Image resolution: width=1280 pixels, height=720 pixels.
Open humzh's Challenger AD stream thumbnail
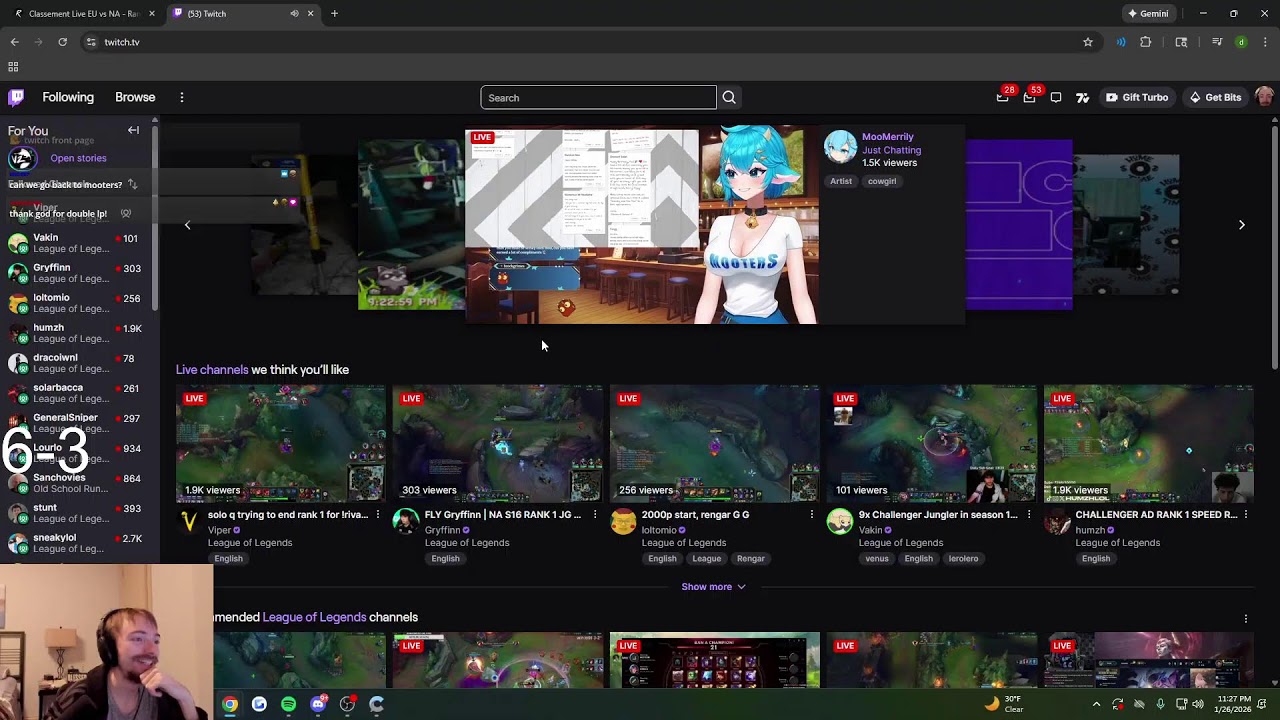(x=1148, y=443)
